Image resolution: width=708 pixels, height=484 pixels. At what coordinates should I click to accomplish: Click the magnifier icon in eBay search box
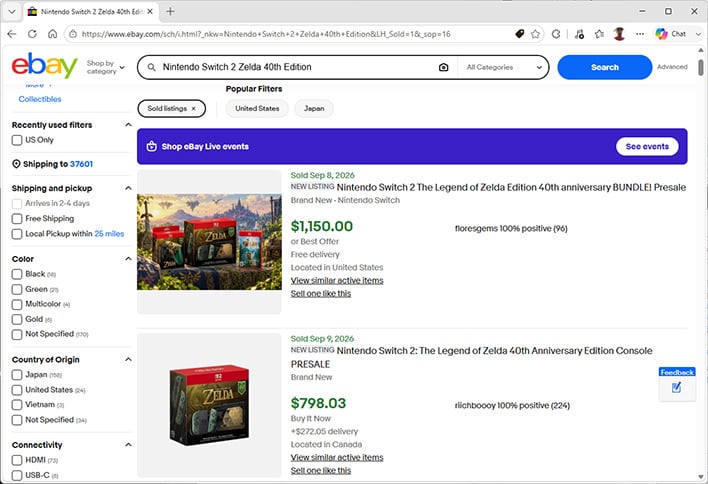(x=152, y=67)
